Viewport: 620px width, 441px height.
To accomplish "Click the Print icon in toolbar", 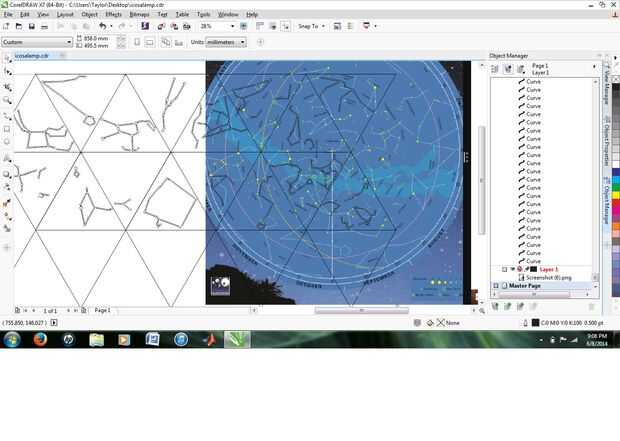I will (x=45, y=26).
